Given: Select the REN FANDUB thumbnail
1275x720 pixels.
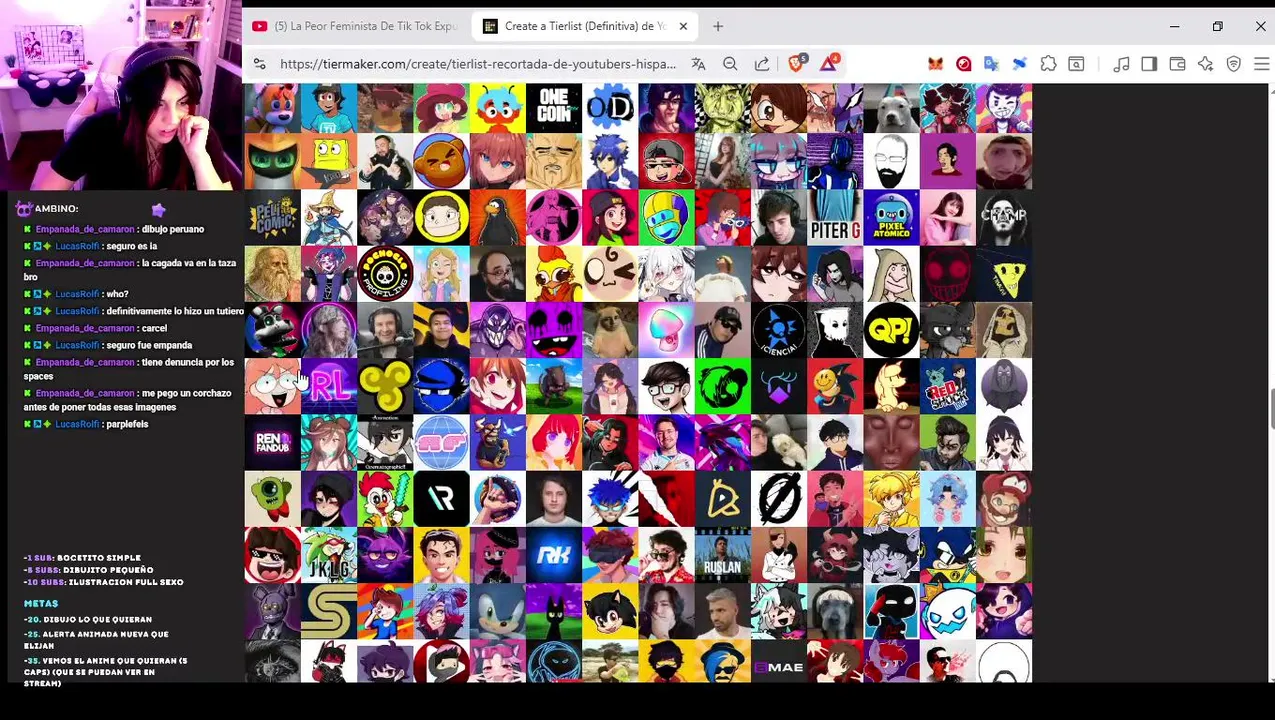Looking at the screenshot, I should tap(272, 442).
